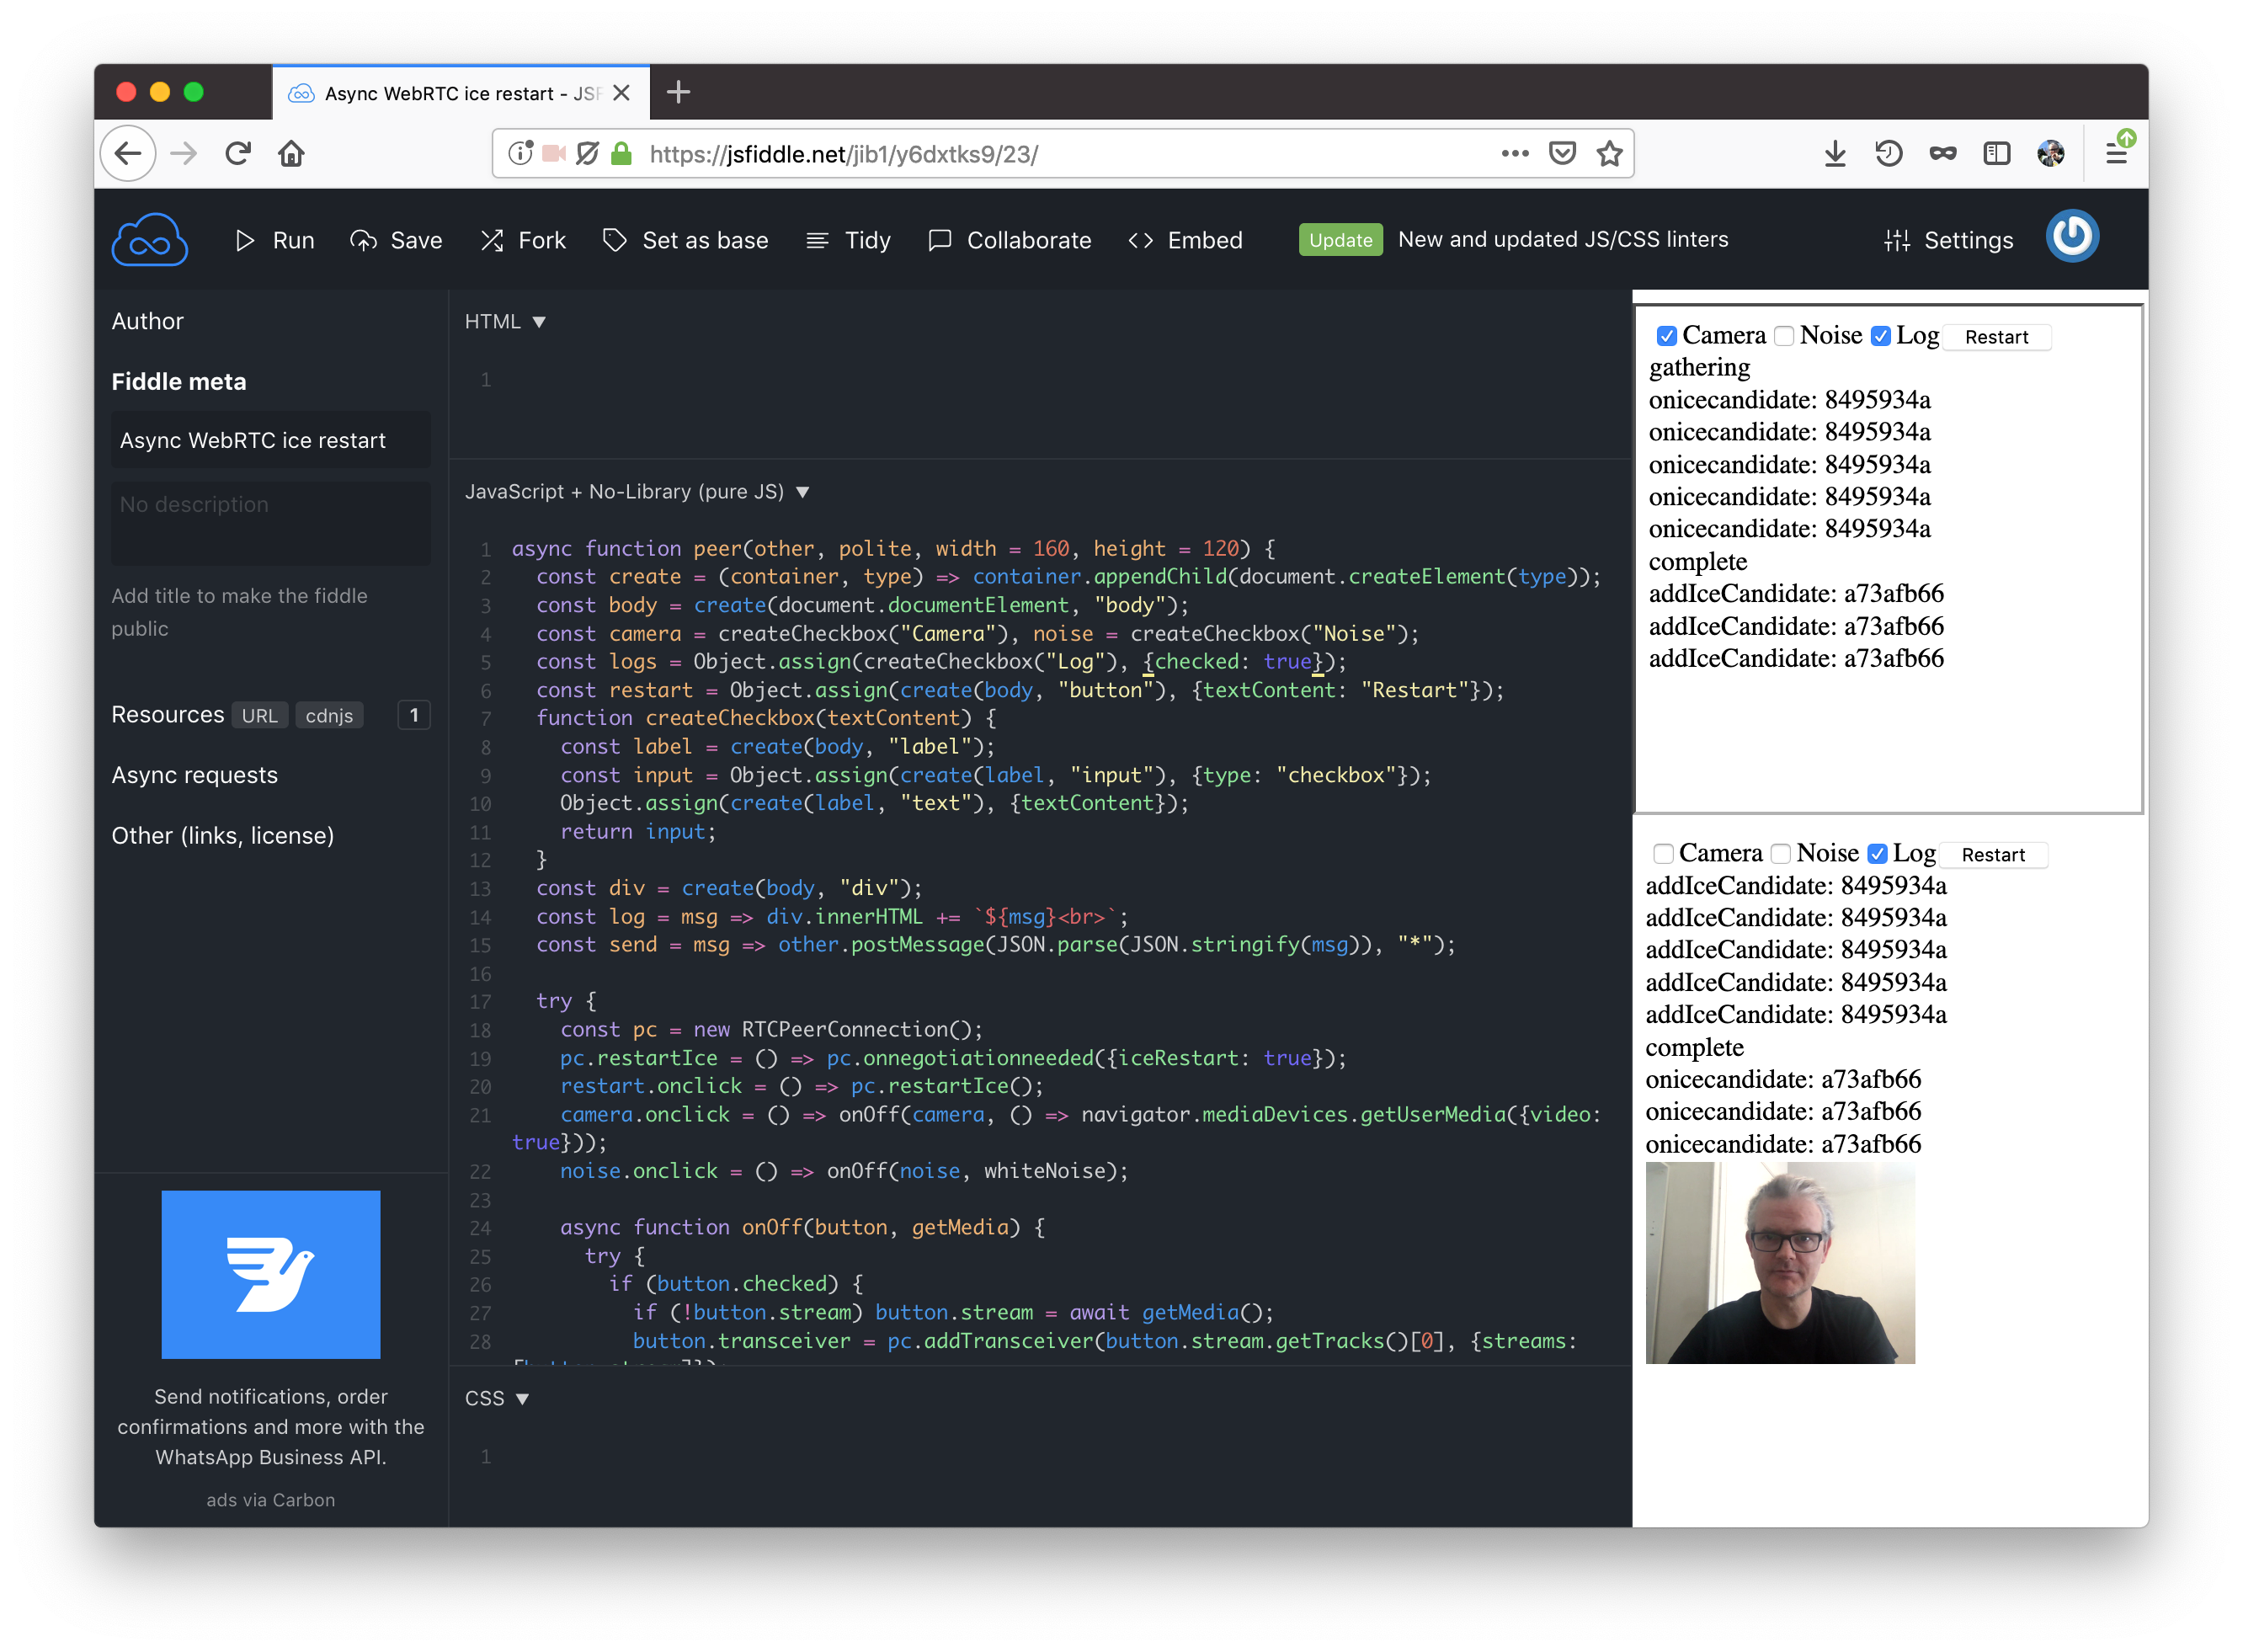
Task: Save the fiddle
Action: point(396,240)
